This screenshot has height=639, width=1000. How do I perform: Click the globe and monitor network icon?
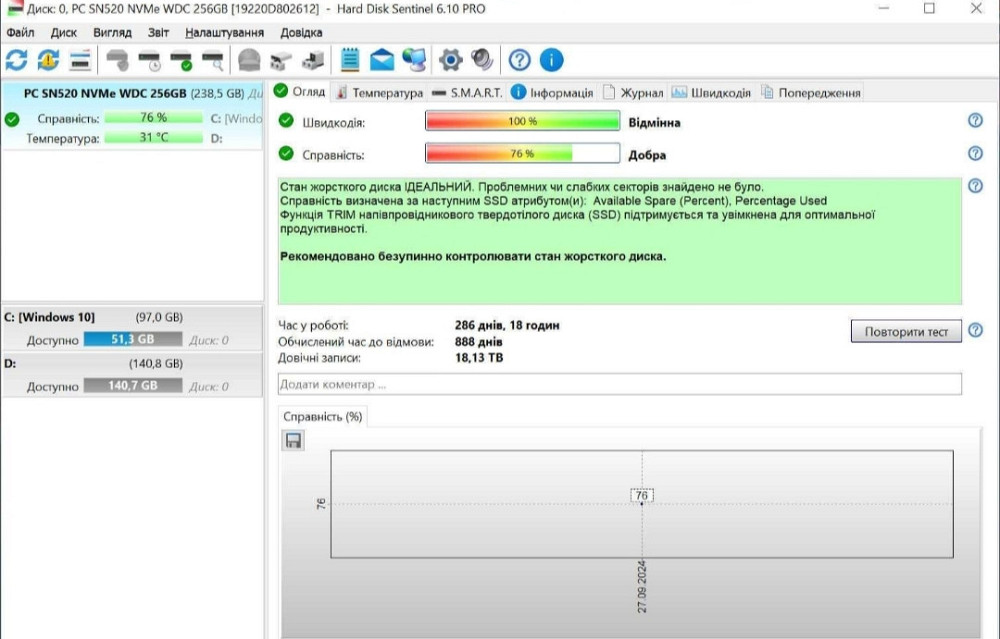[414, 60]
